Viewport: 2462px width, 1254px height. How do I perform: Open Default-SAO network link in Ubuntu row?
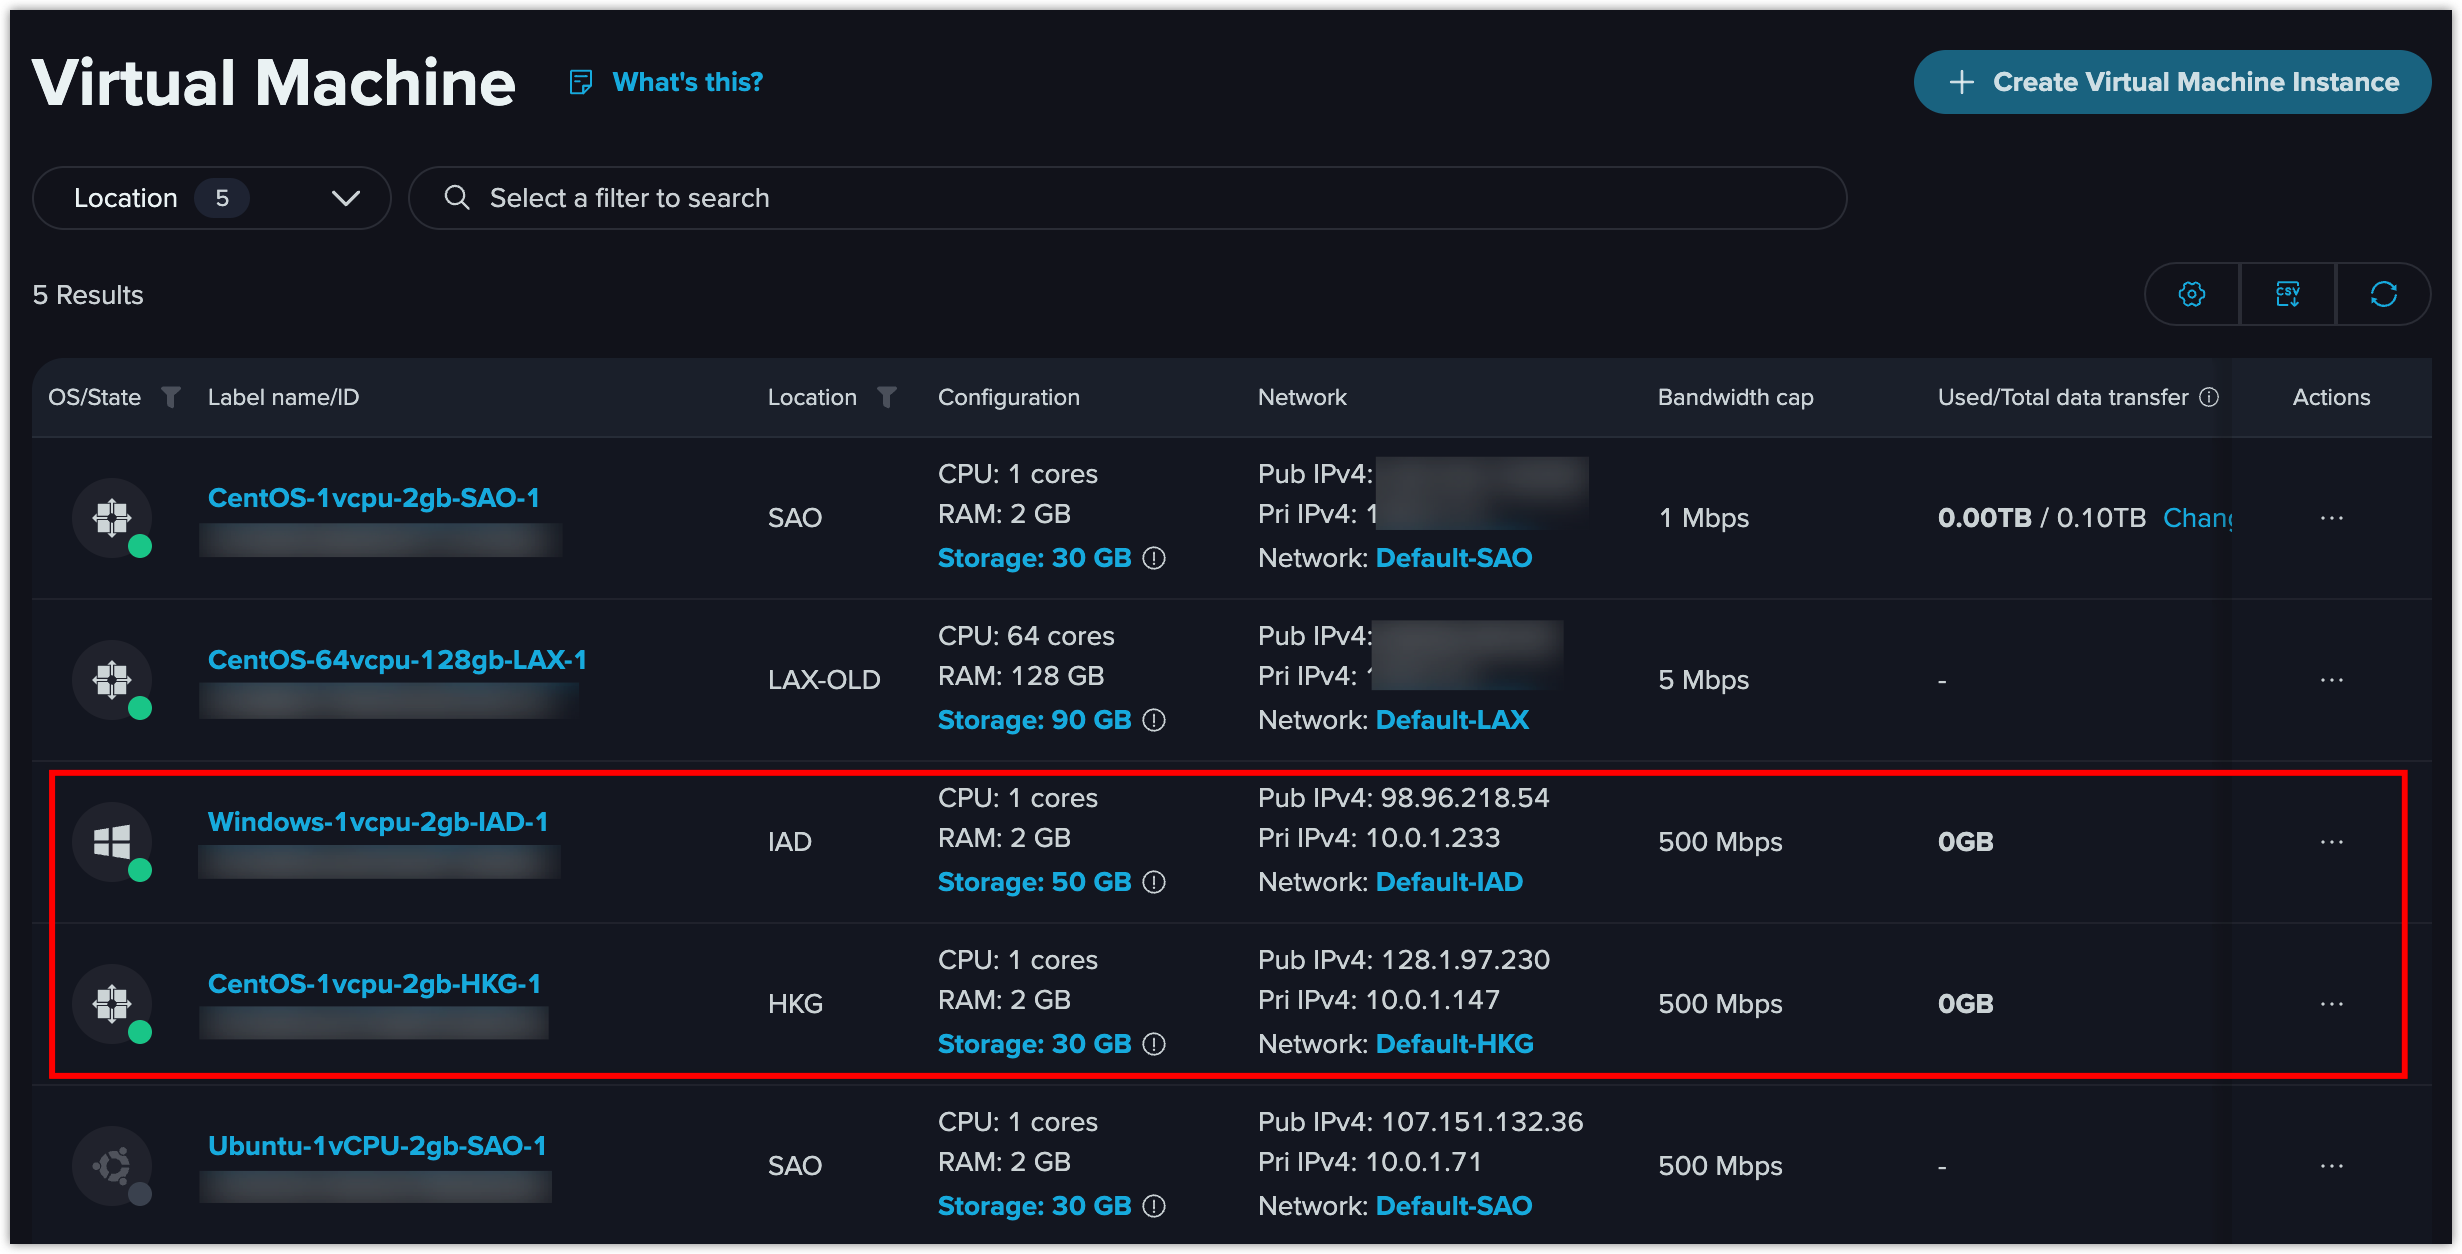[x=1454, y=1206]
